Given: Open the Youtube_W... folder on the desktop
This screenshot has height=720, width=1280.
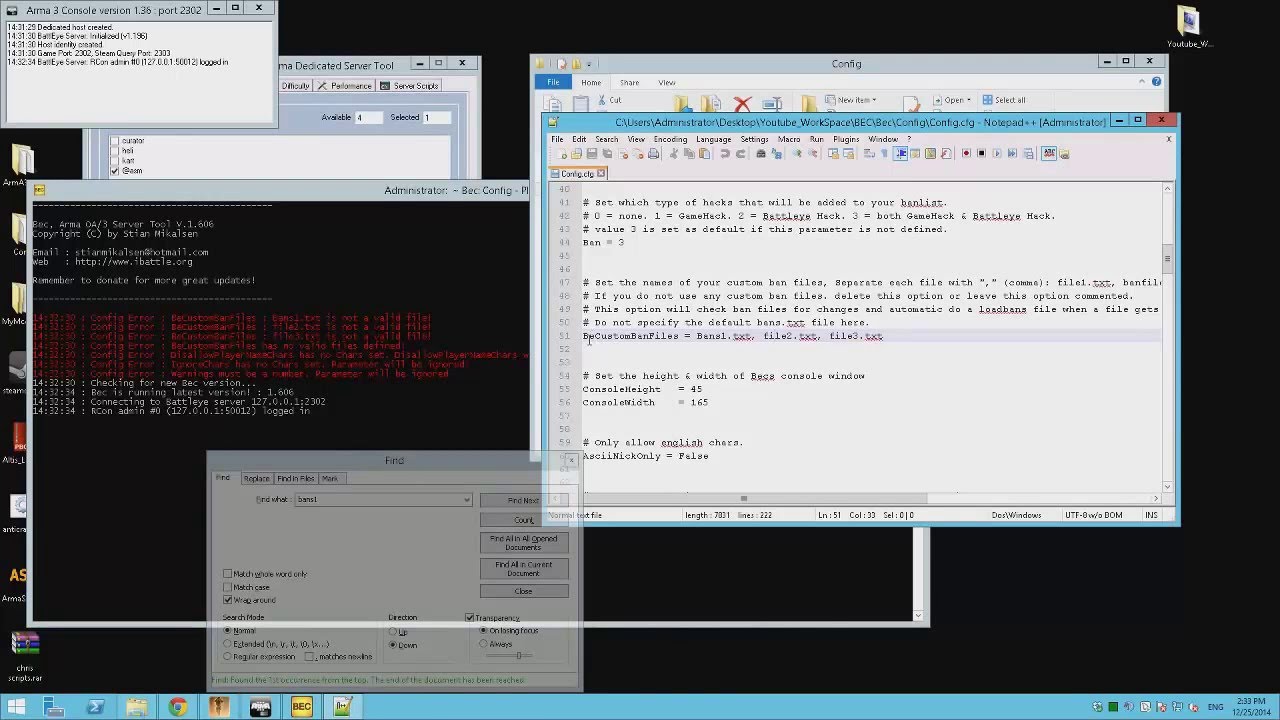Looking at the screenshot, I should click(1188, 28).
